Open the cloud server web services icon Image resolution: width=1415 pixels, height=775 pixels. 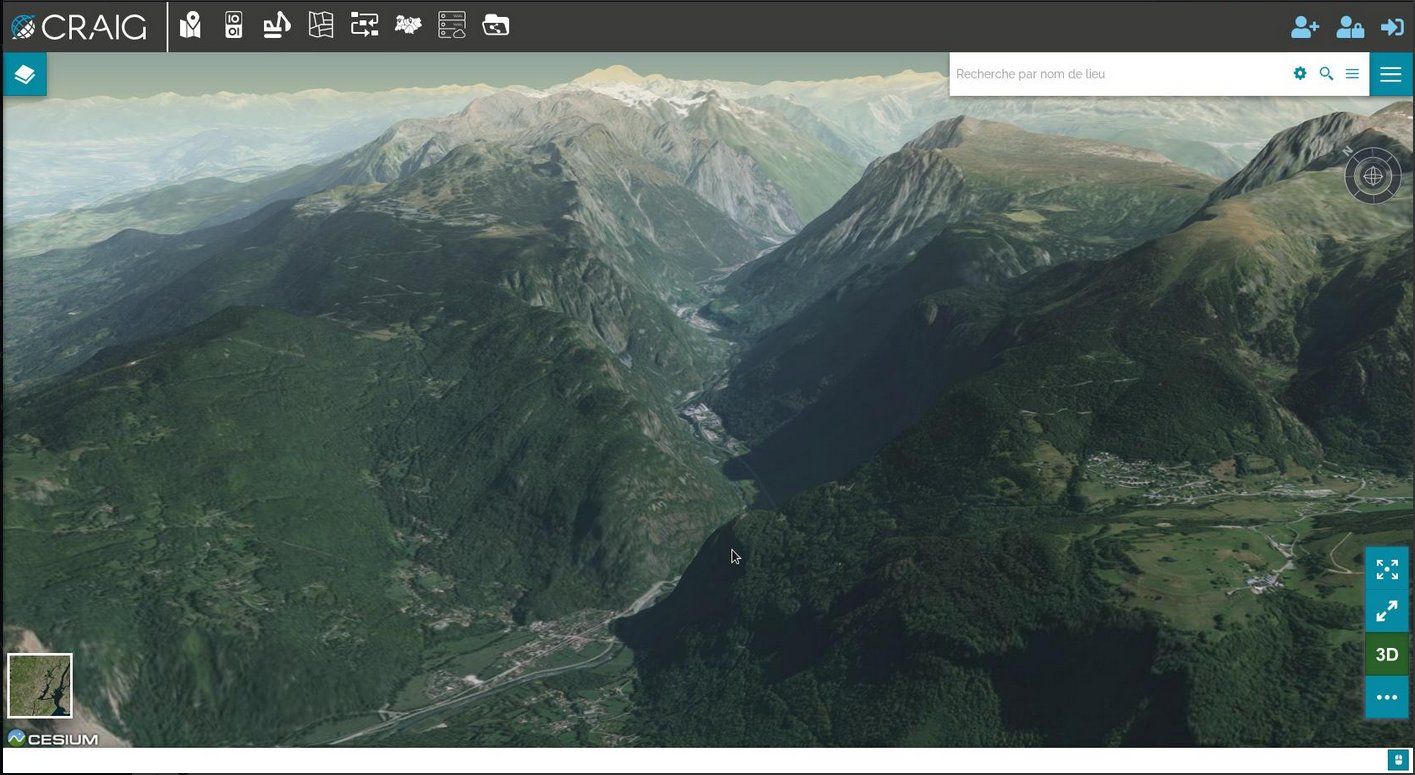pos(452,25)
